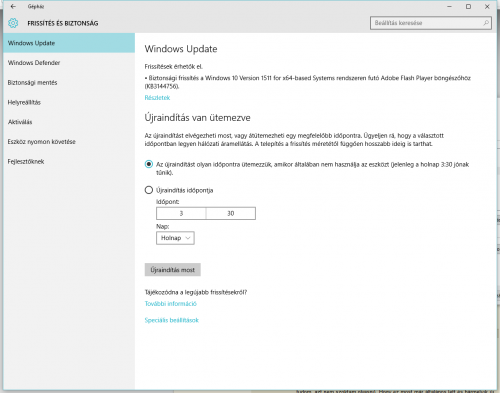Click the Újraindítás most button
Image resolution: width=500 pixels, height=393 pixels.
point(173,270)
